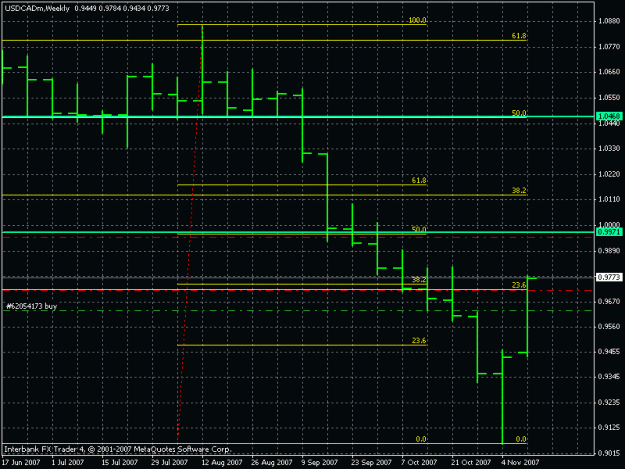
Task: Click the 26 Aug 2007 date label
Action: click(x=271, y=462)
